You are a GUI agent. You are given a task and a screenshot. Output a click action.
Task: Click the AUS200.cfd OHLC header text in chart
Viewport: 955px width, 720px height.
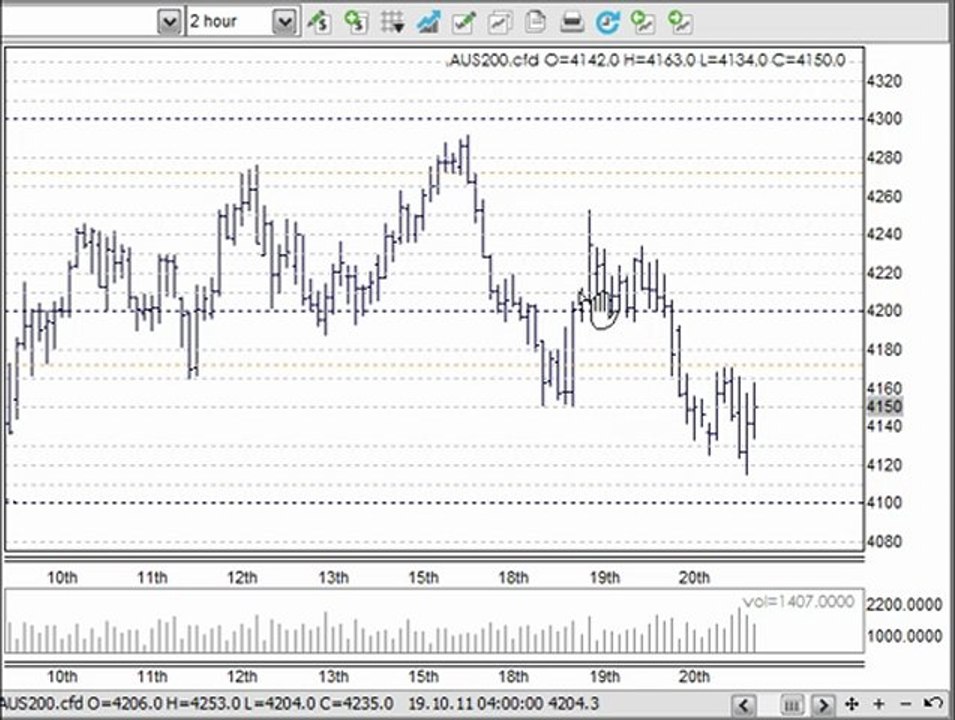click(647, 60)
